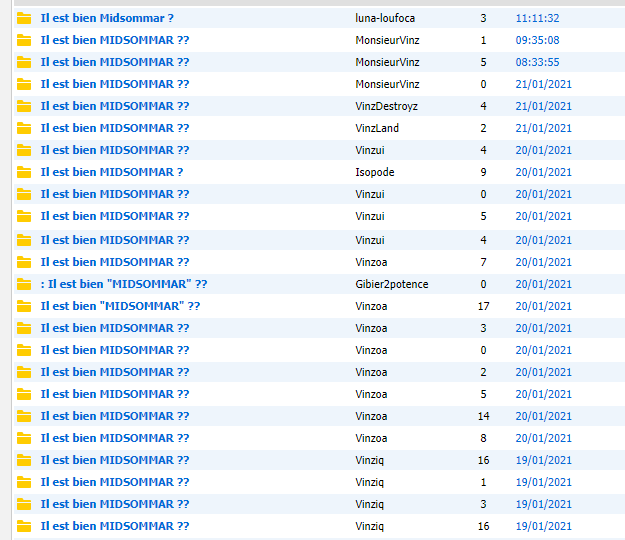Open Vinzoa's MIDSOMMAR topic title with 7 replies
The height and width of the screenshot is (540, 625).
(115, 262)
